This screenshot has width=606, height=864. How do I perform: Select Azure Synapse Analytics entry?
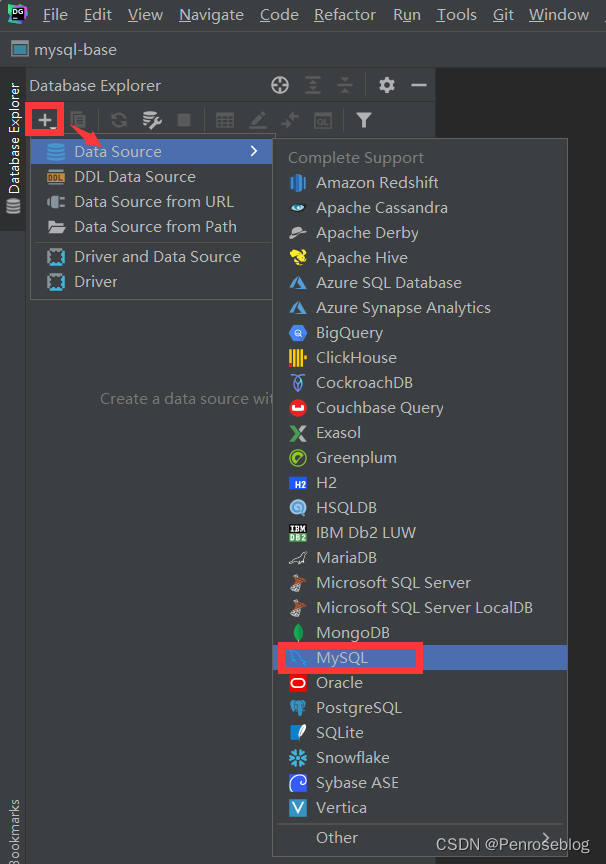(x=420, y=307)
